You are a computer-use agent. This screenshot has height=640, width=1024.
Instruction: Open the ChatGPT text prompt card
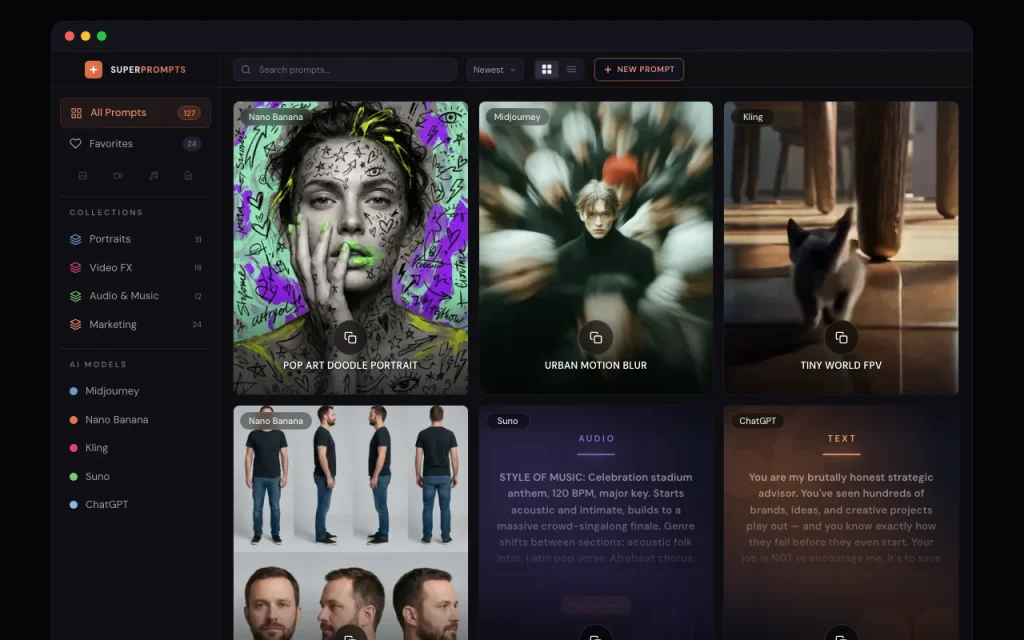(841, 522)
